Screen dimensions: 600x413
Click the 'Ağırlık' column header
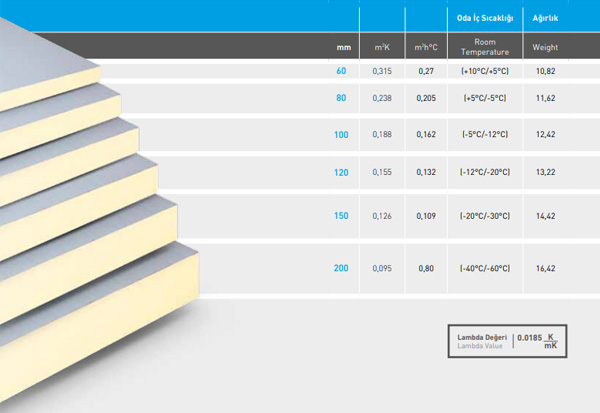[x=545, y=17]
